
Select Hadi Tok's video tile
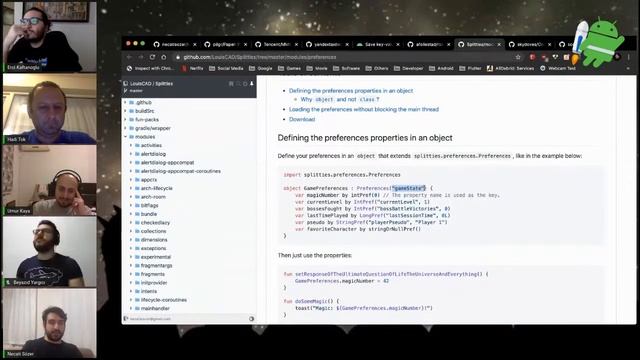[50, 109]
